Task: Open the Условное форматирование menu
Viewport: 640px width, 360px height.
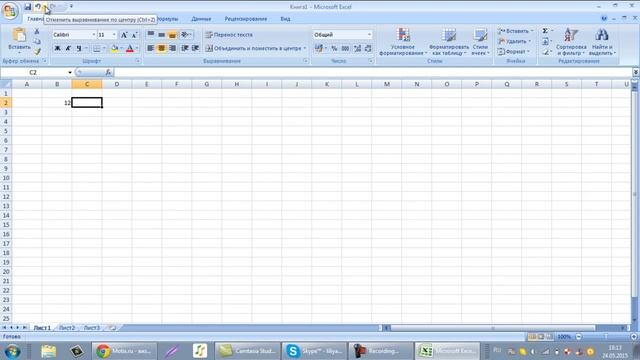Action: pos(403,42)
